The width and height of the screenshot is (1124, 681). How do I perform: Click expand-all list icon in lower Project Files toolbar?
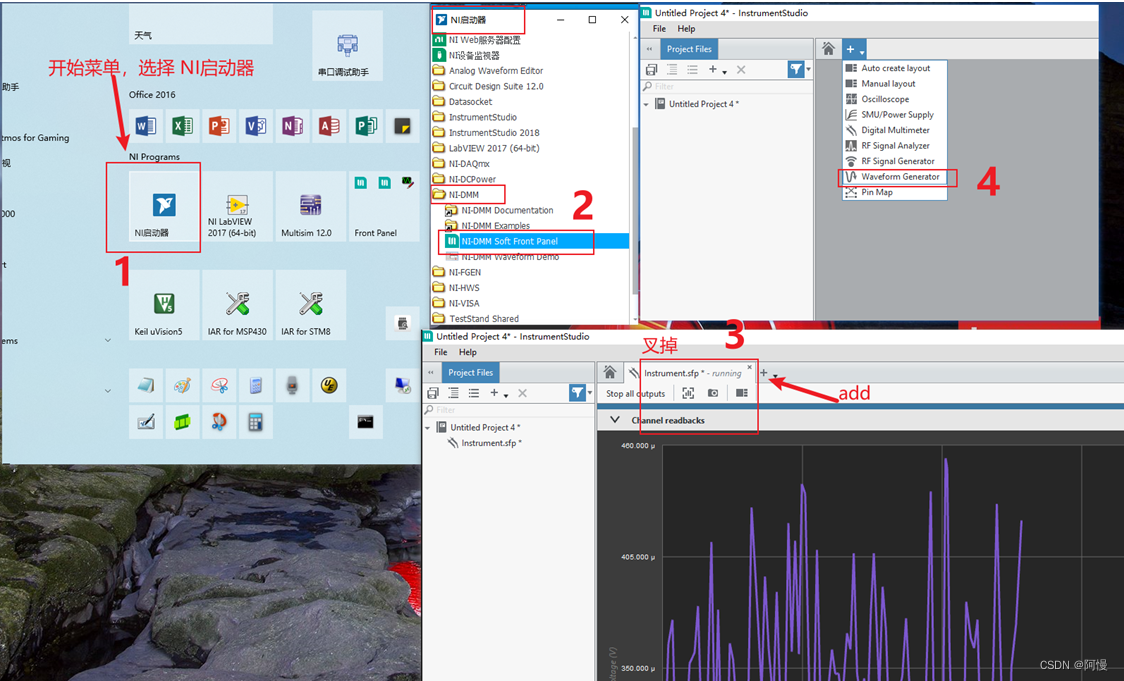[453, 393]
